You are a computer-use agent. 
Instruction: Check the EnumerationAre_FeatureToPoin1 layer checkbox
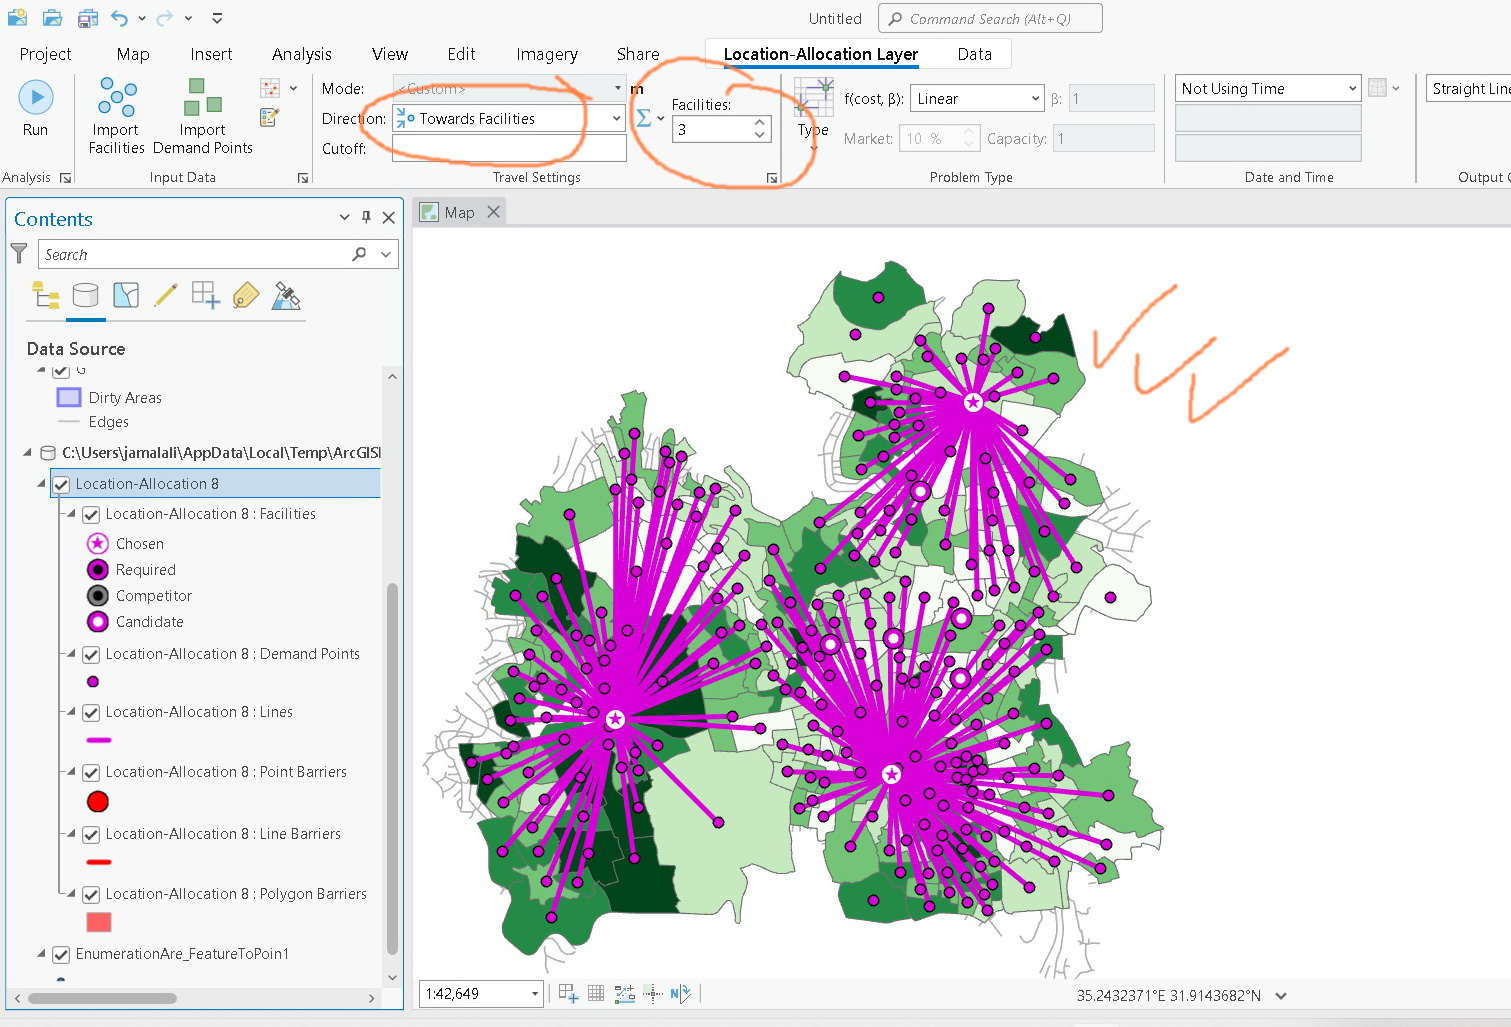pos(61,954)
